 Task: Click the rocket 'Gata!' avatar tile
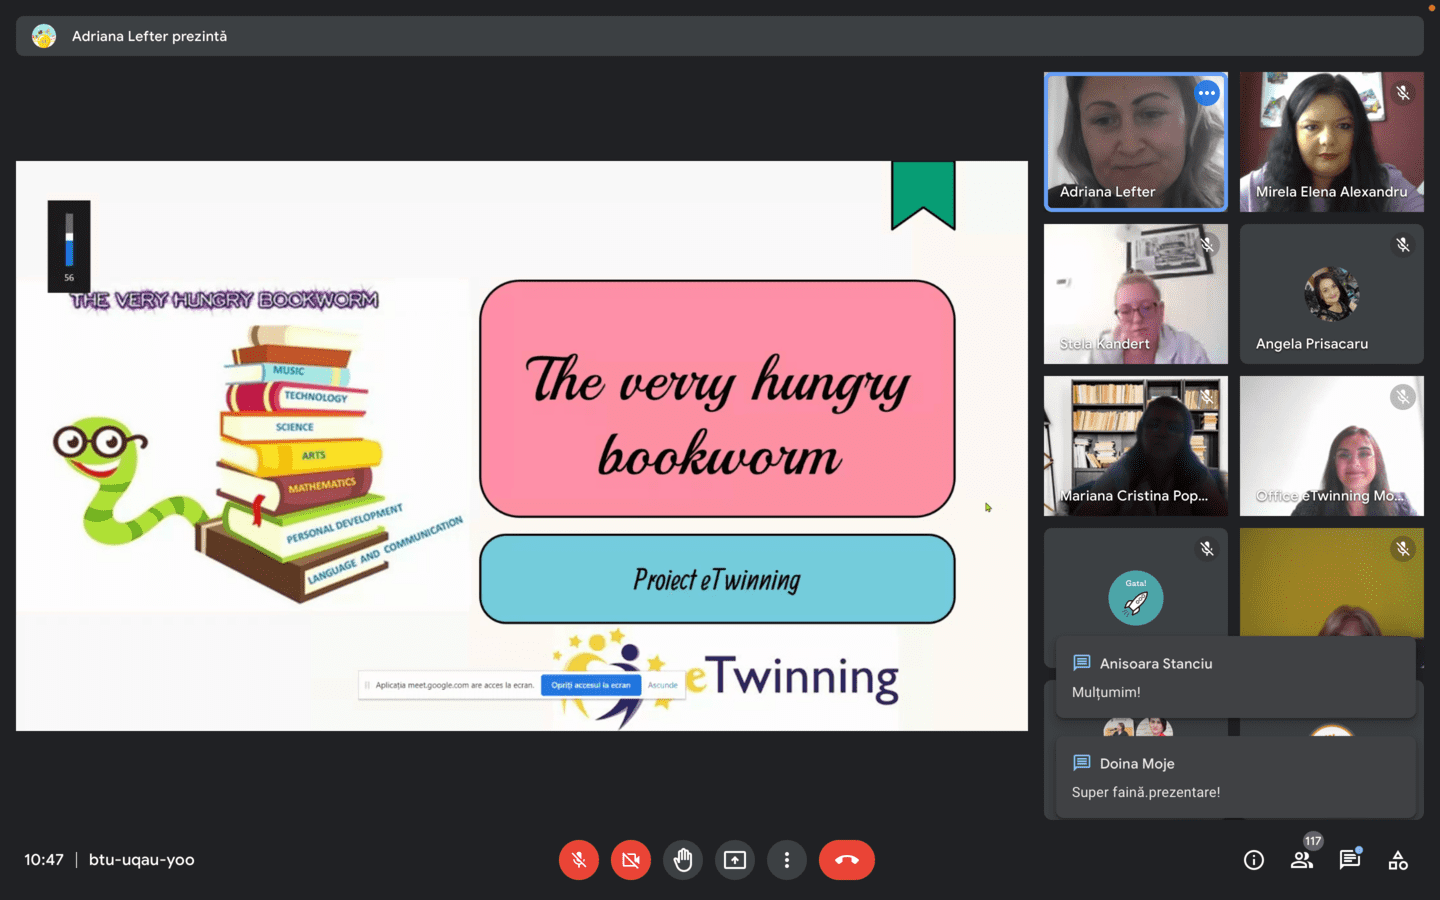1136,598
